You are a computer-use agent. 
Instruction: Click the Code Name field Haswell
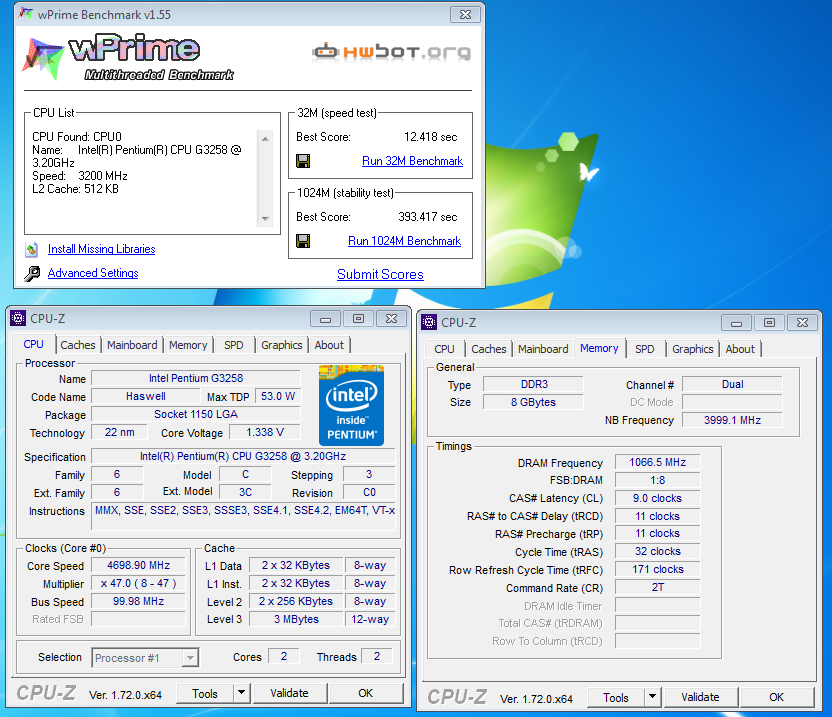click(145, 396)
